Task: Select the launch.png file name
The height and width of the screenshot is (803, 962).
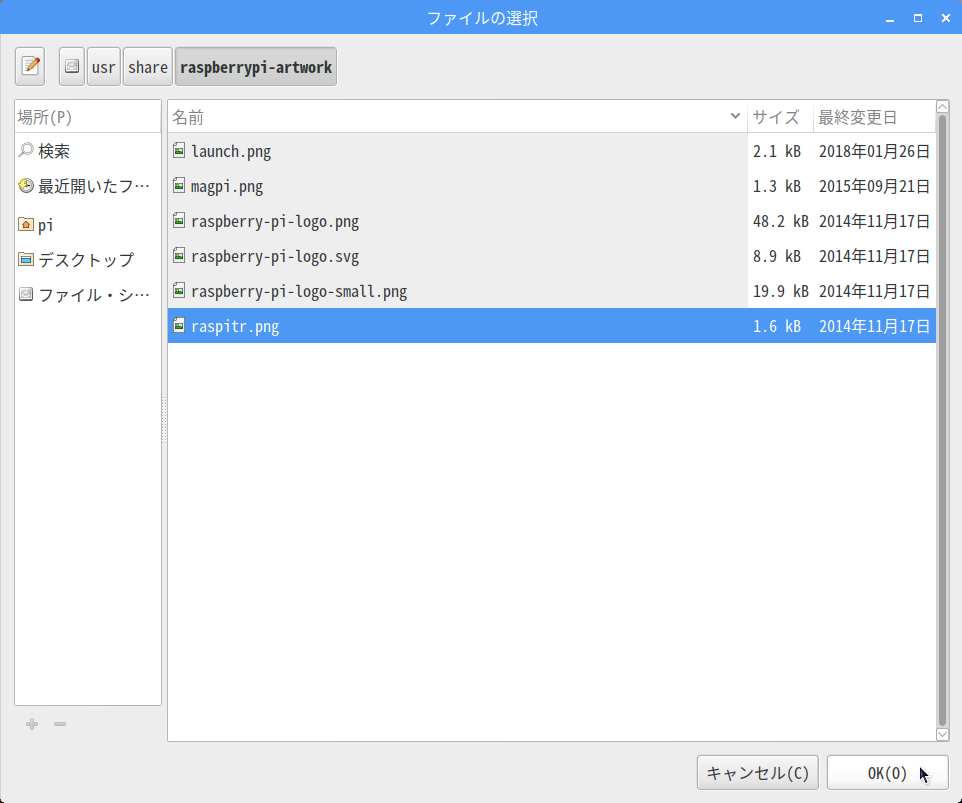Action: pos(231,151)
